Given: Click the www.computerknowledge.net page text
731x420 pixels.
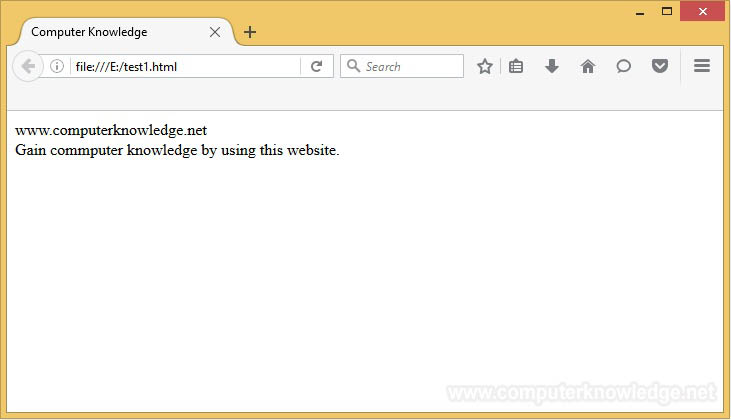Looking at the screenshot, I should (111, 130).
